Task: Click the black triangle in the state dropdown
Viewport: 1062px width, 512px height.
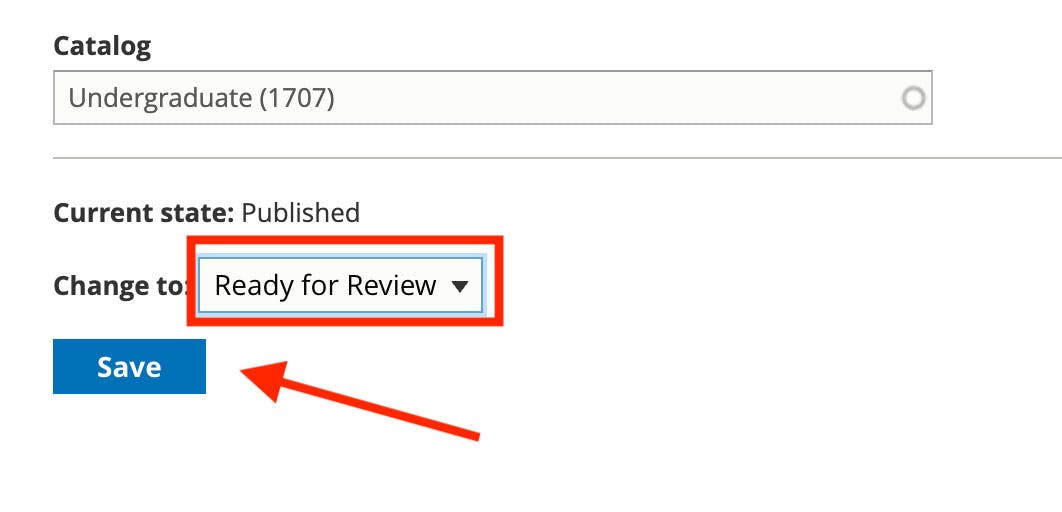Action: 460,286
